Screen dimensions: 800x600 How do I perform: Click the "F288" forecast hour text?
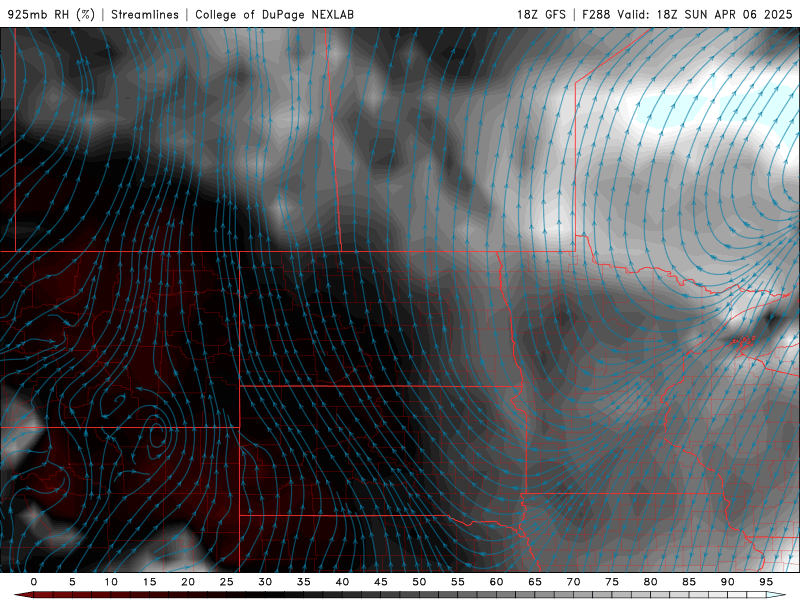[596, 14]
